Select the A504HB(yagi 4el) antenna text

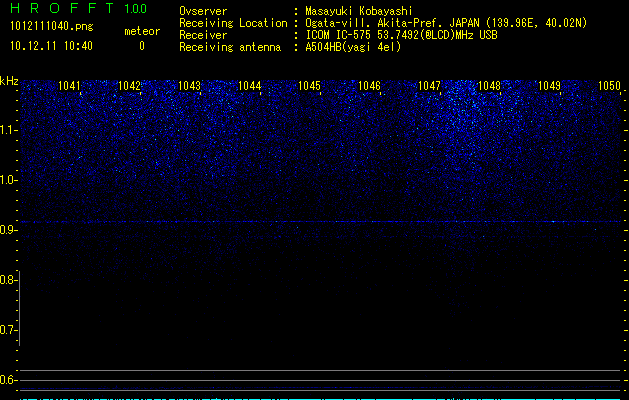point(353,47)
